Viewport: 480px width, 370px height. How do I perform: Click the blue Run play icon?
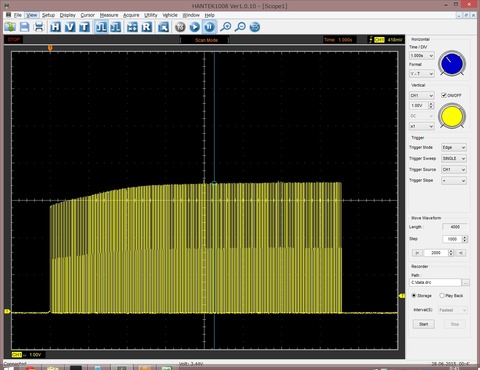point(195,27)
